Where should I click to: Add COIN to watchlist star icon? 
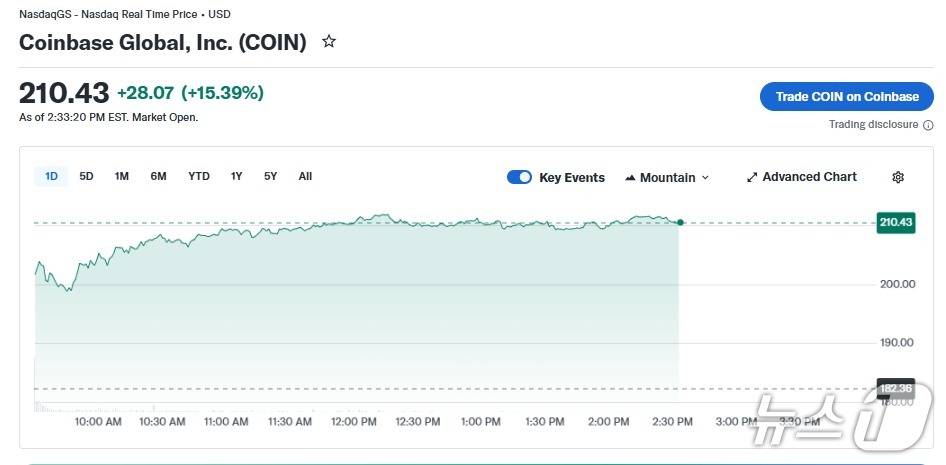pyautogui.click(x=329, y=42)
